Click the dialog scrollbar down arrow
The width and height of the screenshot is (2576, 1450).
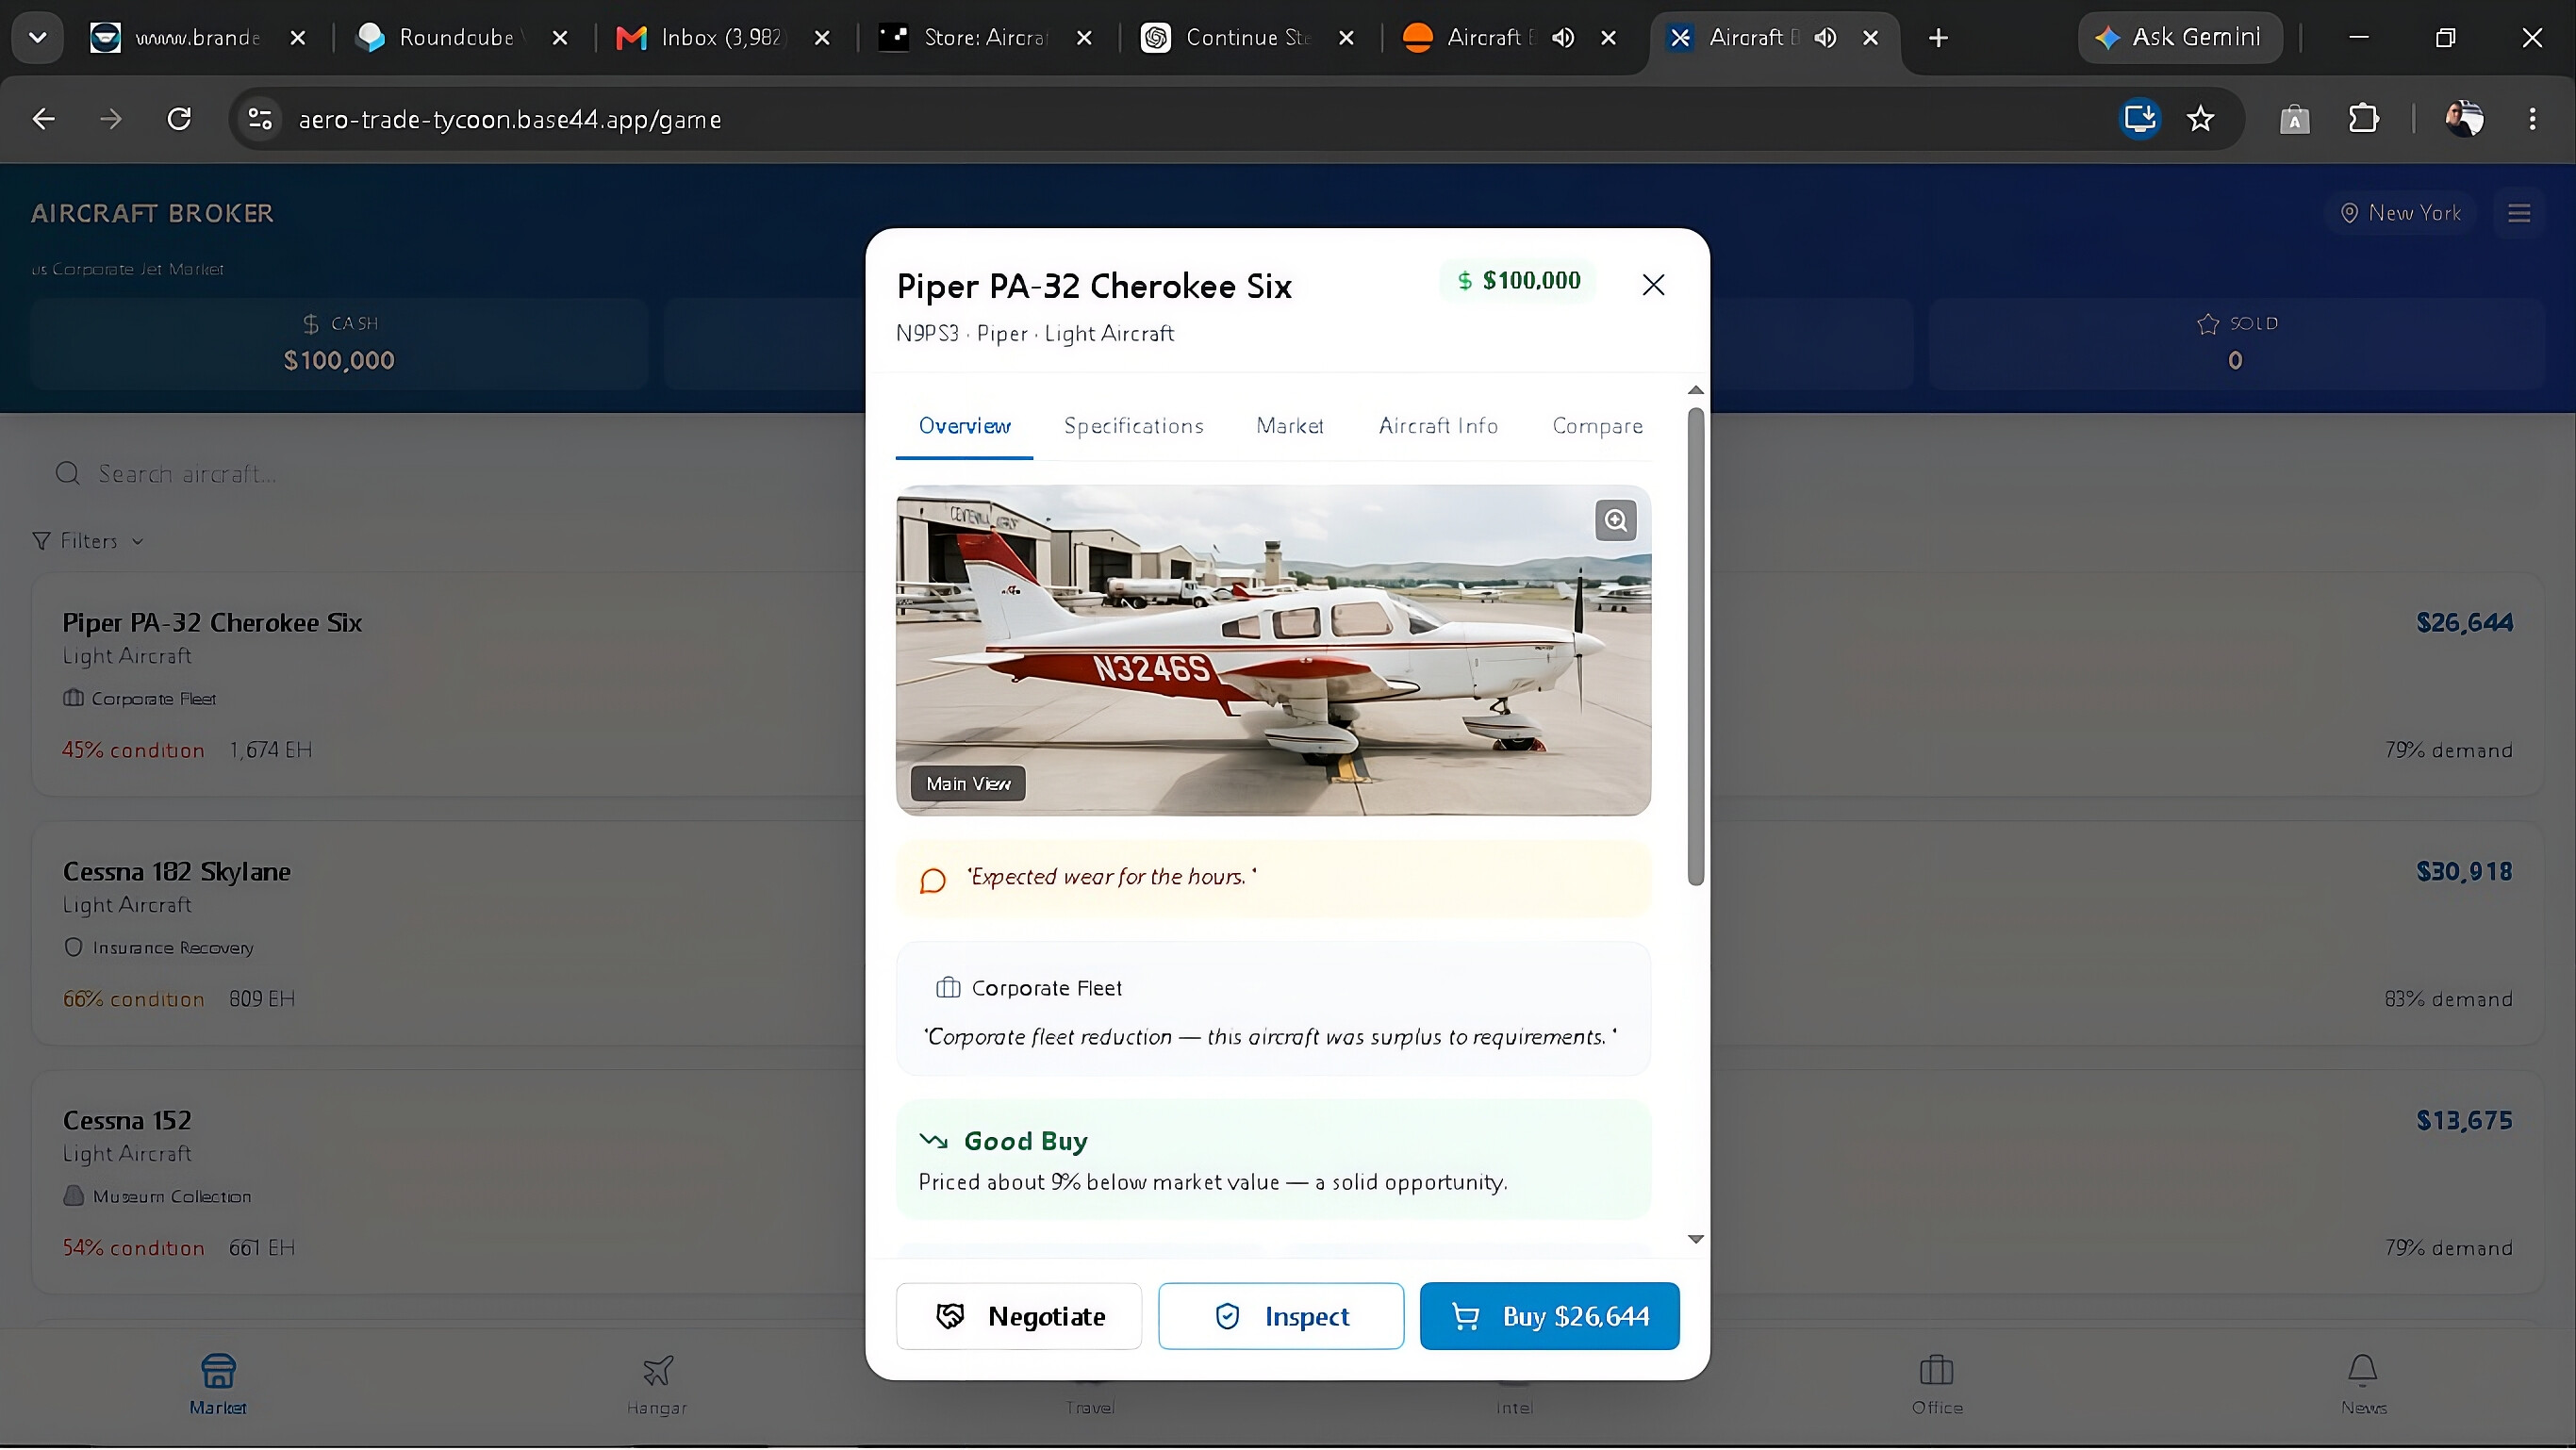coord(1695,1239)
